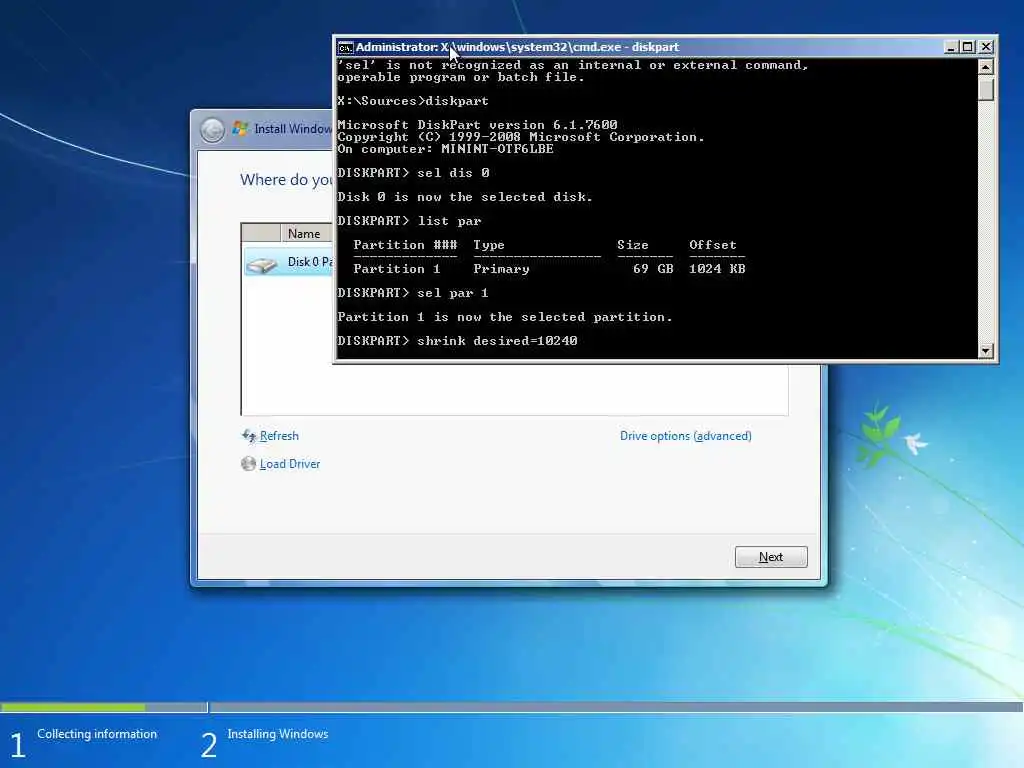
Task: Click scroll down arrow in command window
Action: point(986,351)
